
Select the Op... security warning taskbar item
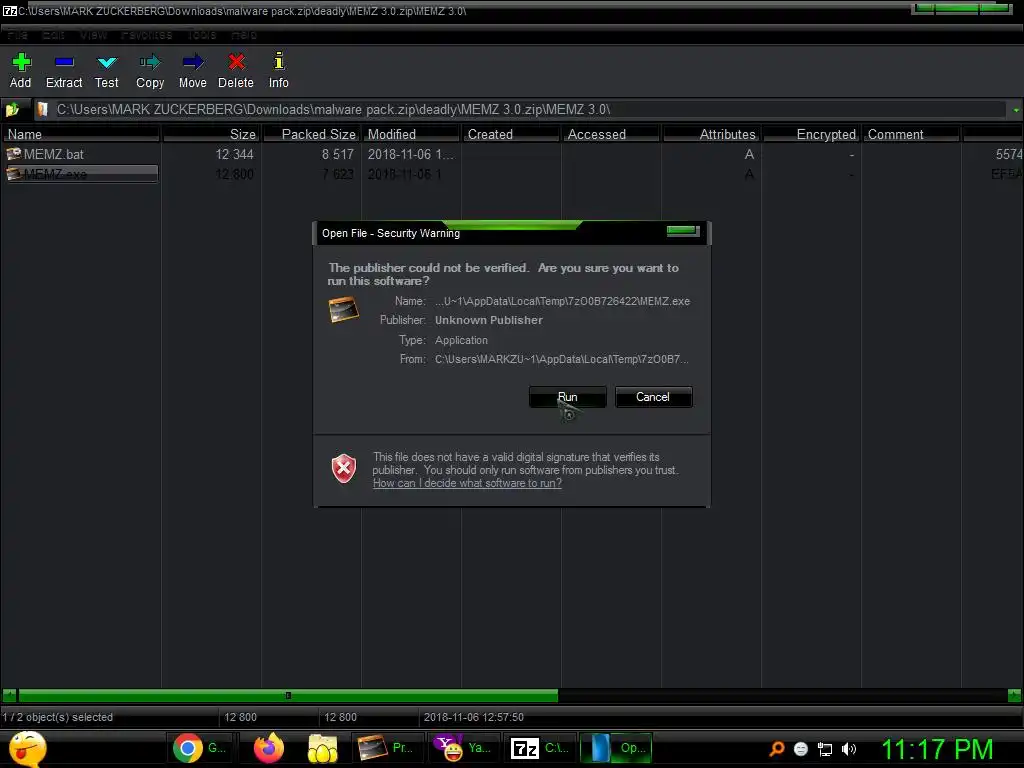pyautogui.click(x=616, y=748)
